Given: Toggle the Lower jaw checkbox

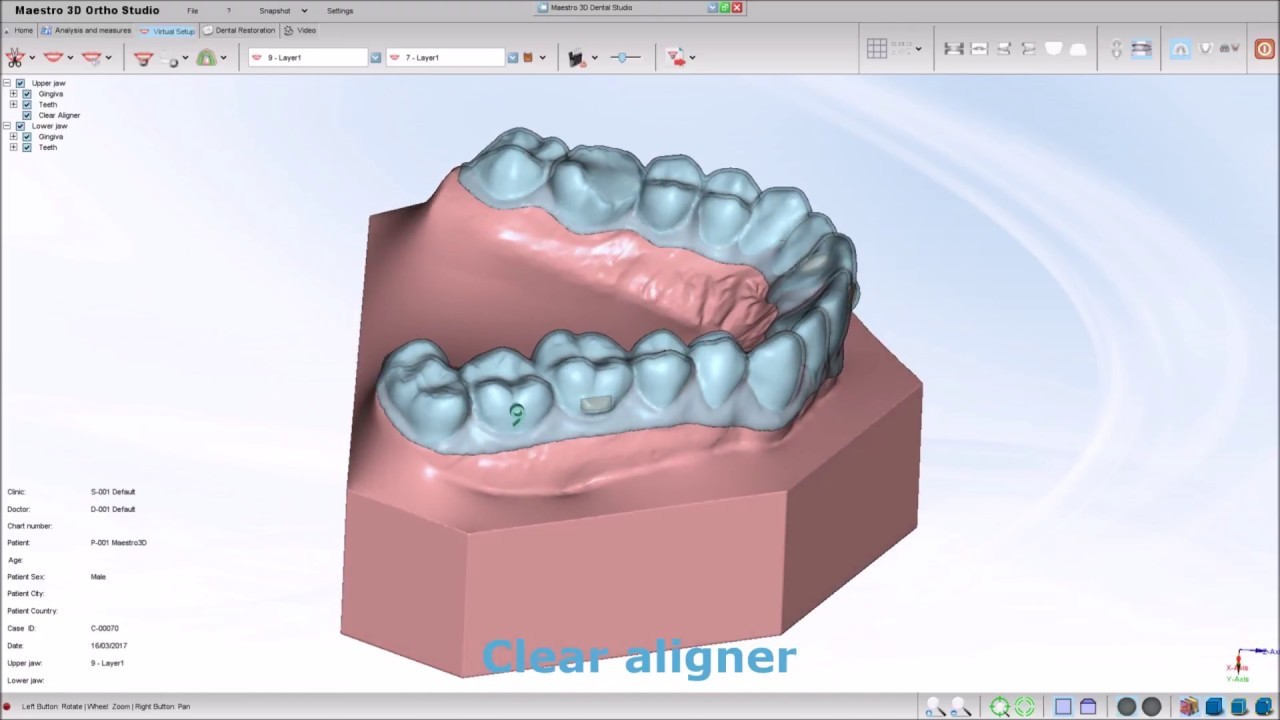Looking at the screenshot, I should [x=20, y=126].
